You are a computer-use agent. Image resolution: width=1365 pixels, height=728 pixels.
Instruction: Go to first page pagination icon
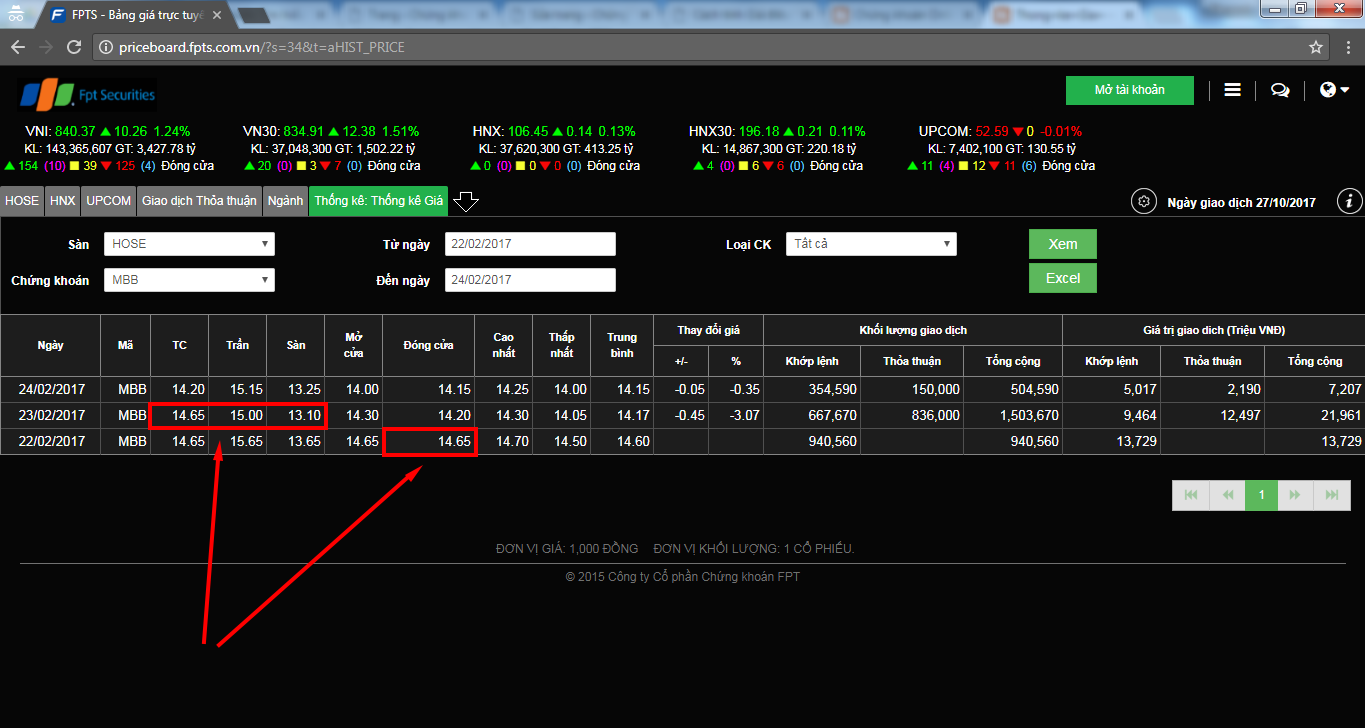click(x=1190, y=495)
